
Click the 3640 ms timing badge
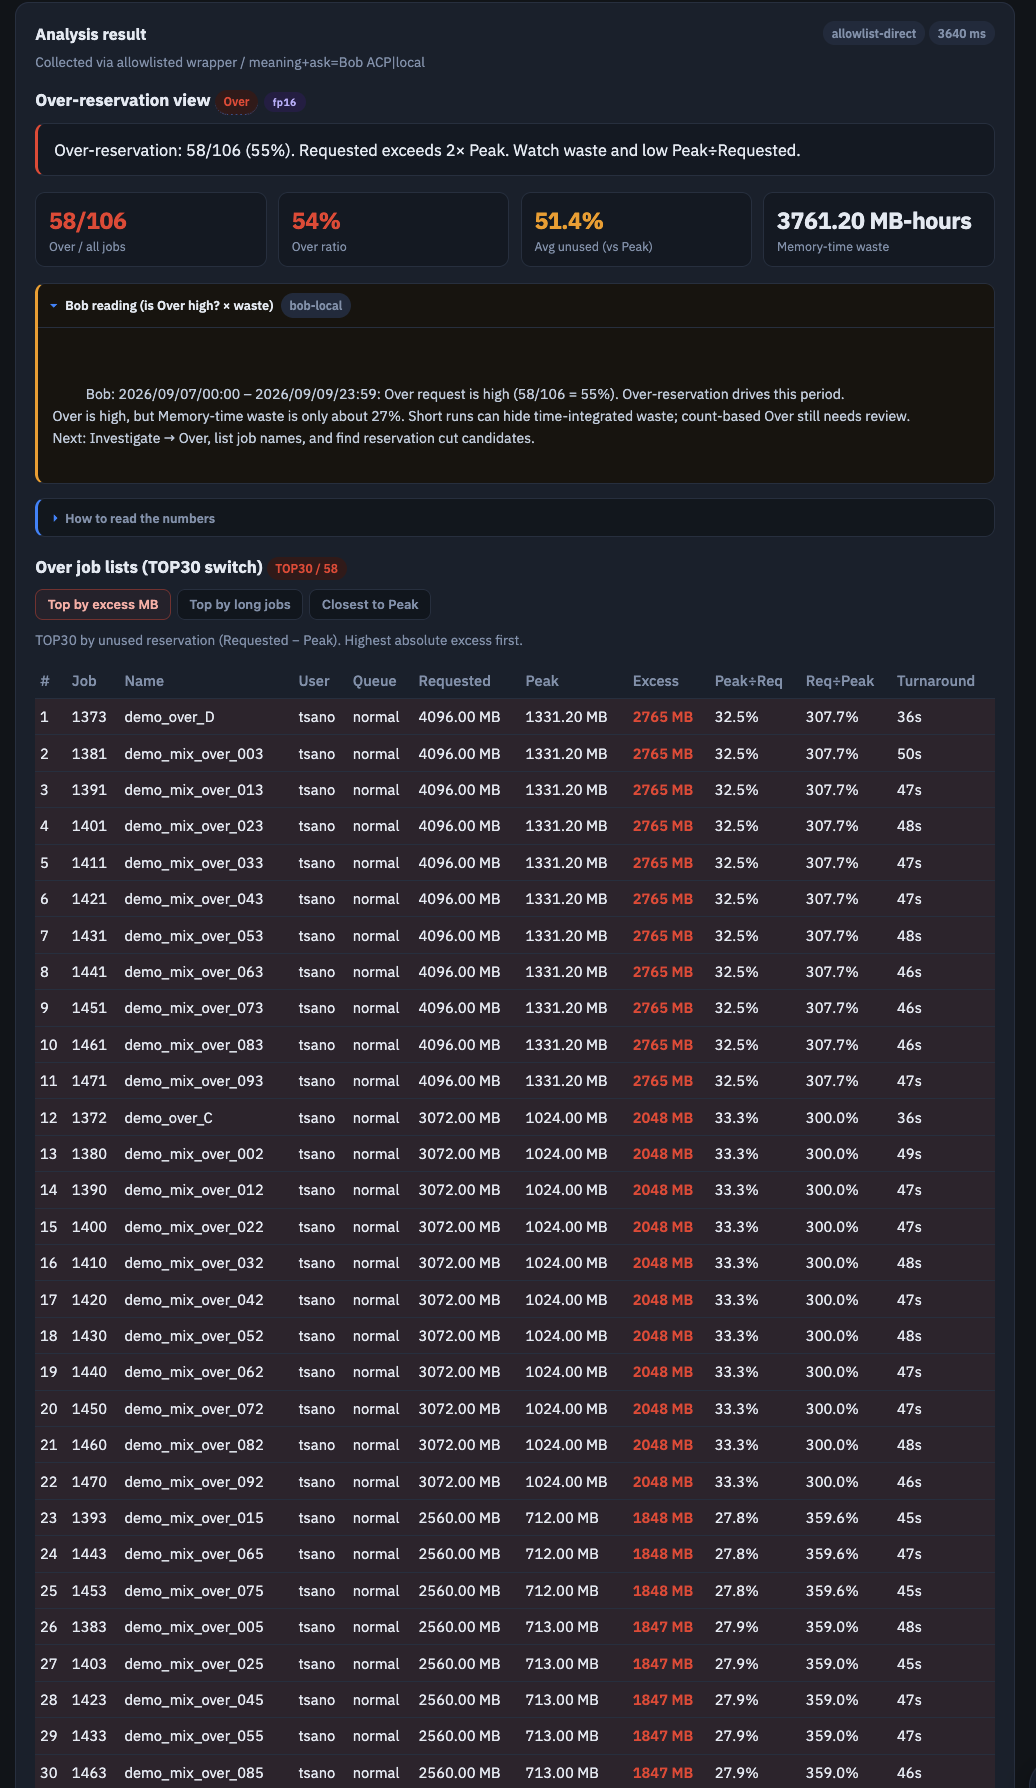pyautogui.click(x=962, y=34)
